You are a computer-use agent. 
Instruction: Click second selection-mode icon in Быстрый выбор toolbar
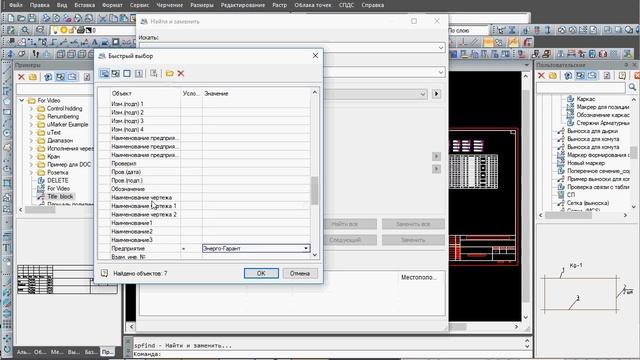116,73
